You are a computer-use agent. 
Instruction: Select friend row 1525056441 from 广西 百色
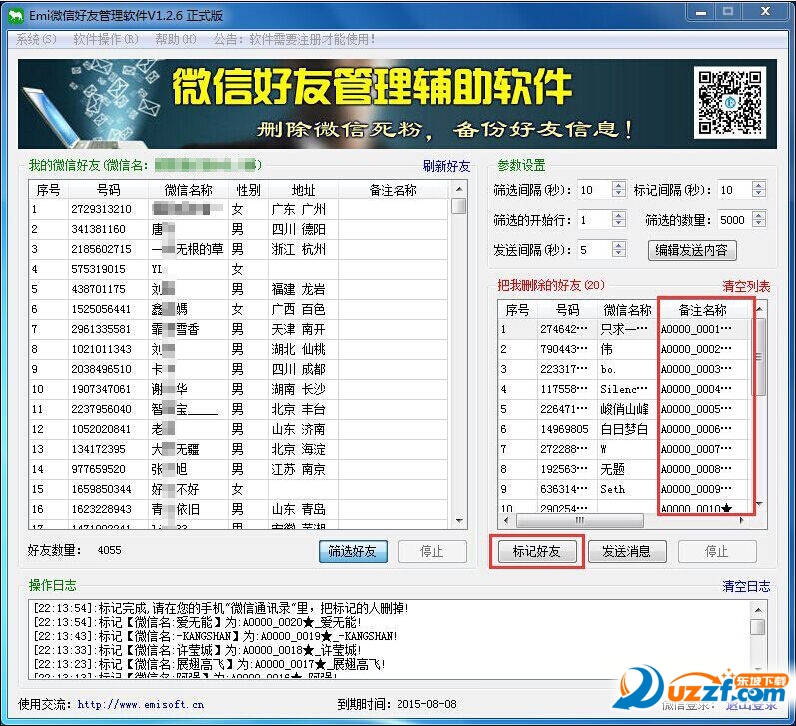point(239,309)
